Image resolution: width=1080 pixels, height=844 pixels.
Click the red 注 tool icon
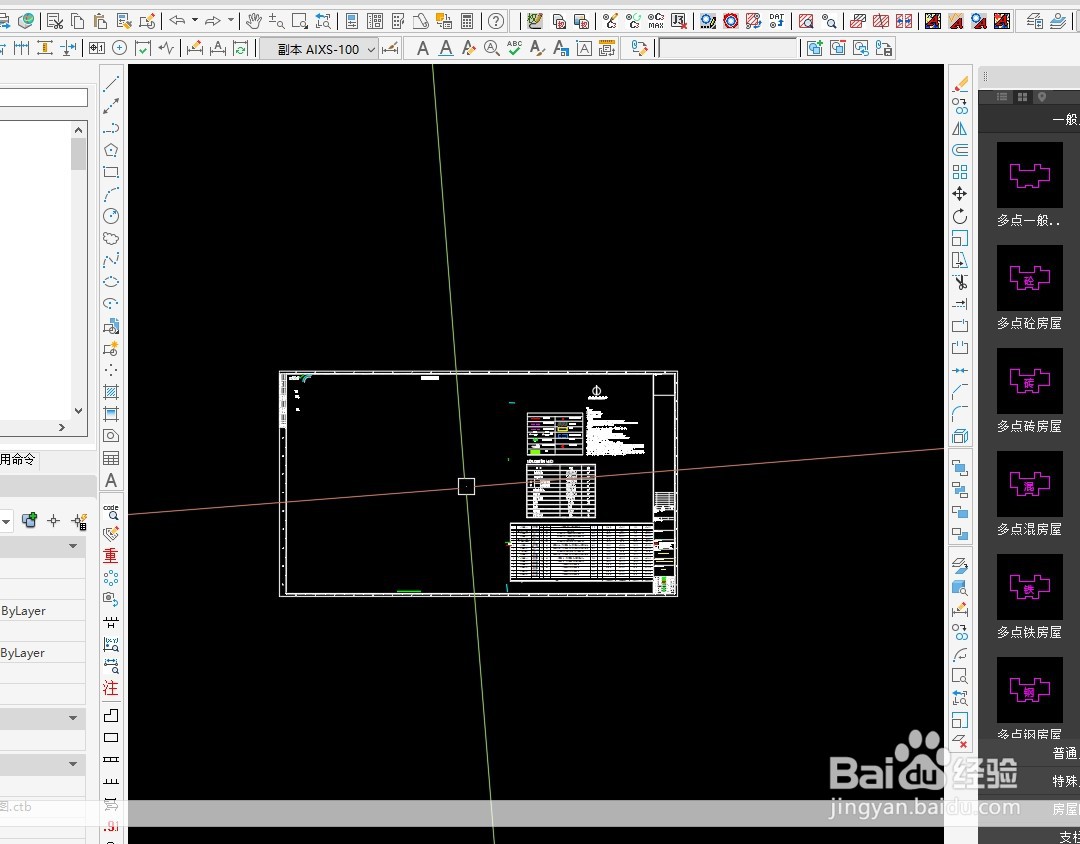111,688
